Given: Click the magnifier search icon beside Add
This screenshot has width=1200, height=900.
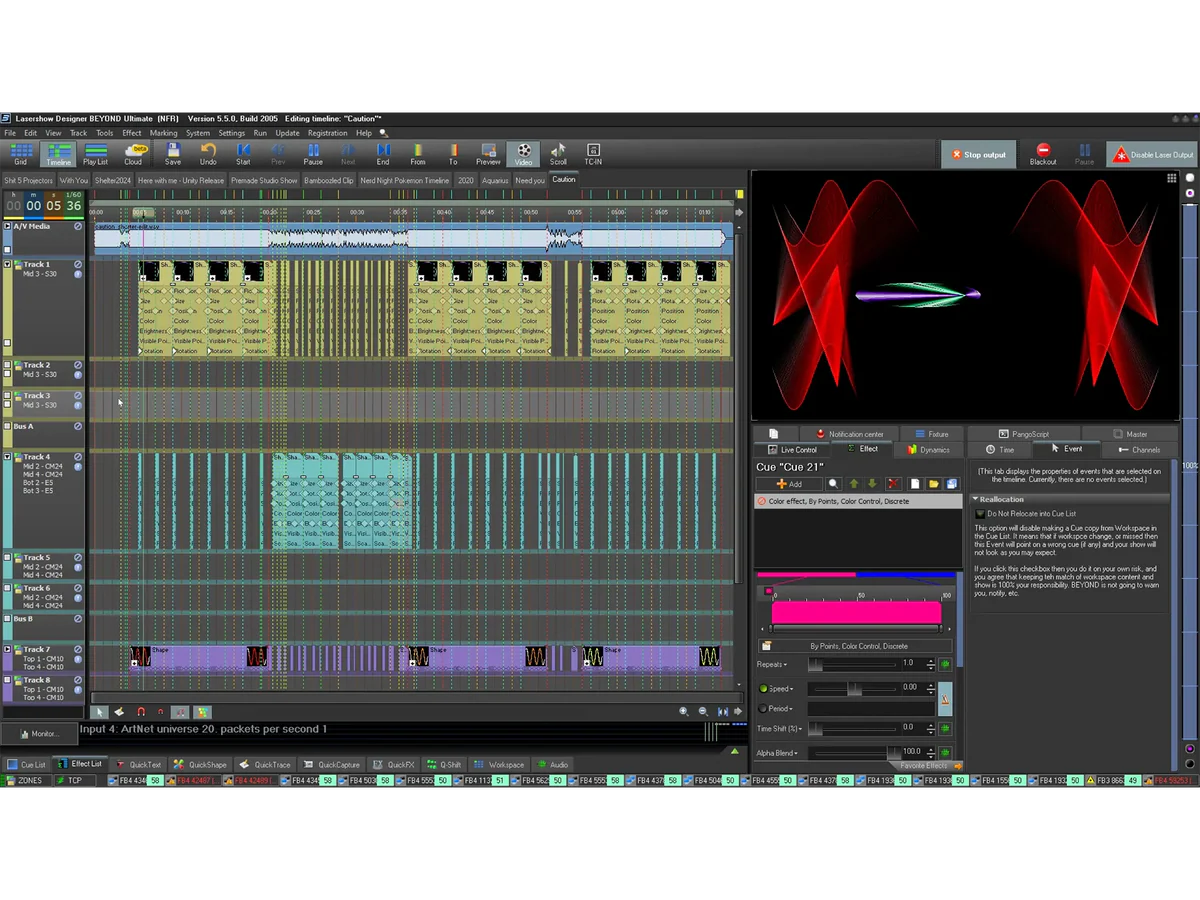Looking at the screenshot, I should click(832, 484).
